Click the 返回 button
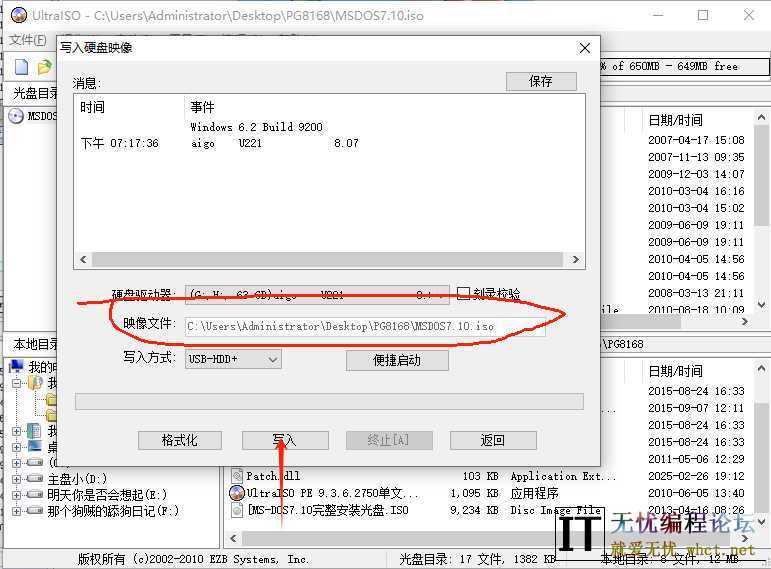771x569 pixels. pyautogui.click(x=492, y=440)
